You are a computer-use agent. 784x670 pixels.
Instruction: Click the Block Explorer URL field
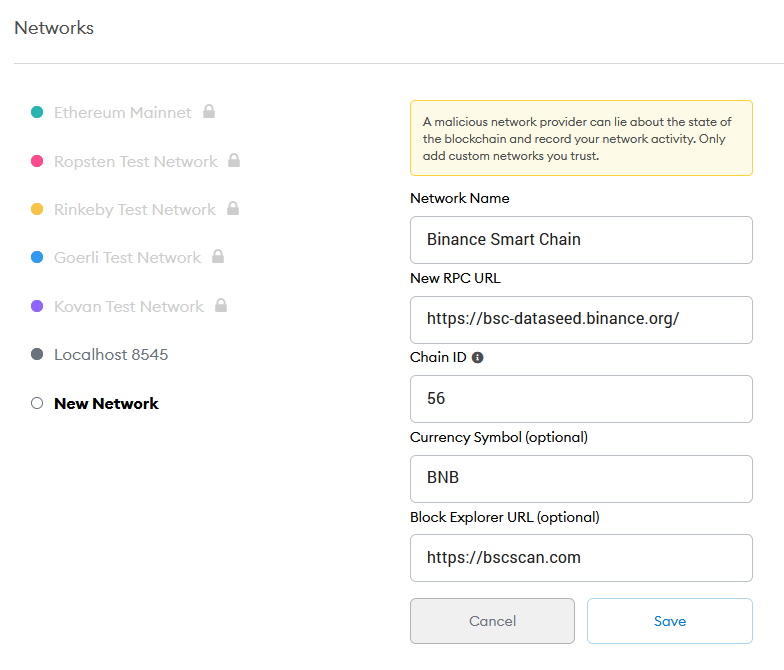[581, 558]
